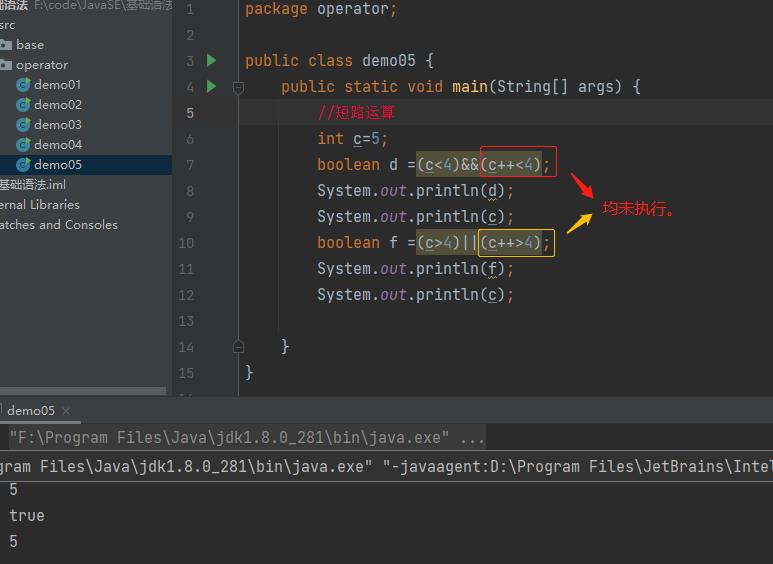Click the demo05 class file icon
The height and width of the screenshot is (564, 773).
click(x=23, y=165)
